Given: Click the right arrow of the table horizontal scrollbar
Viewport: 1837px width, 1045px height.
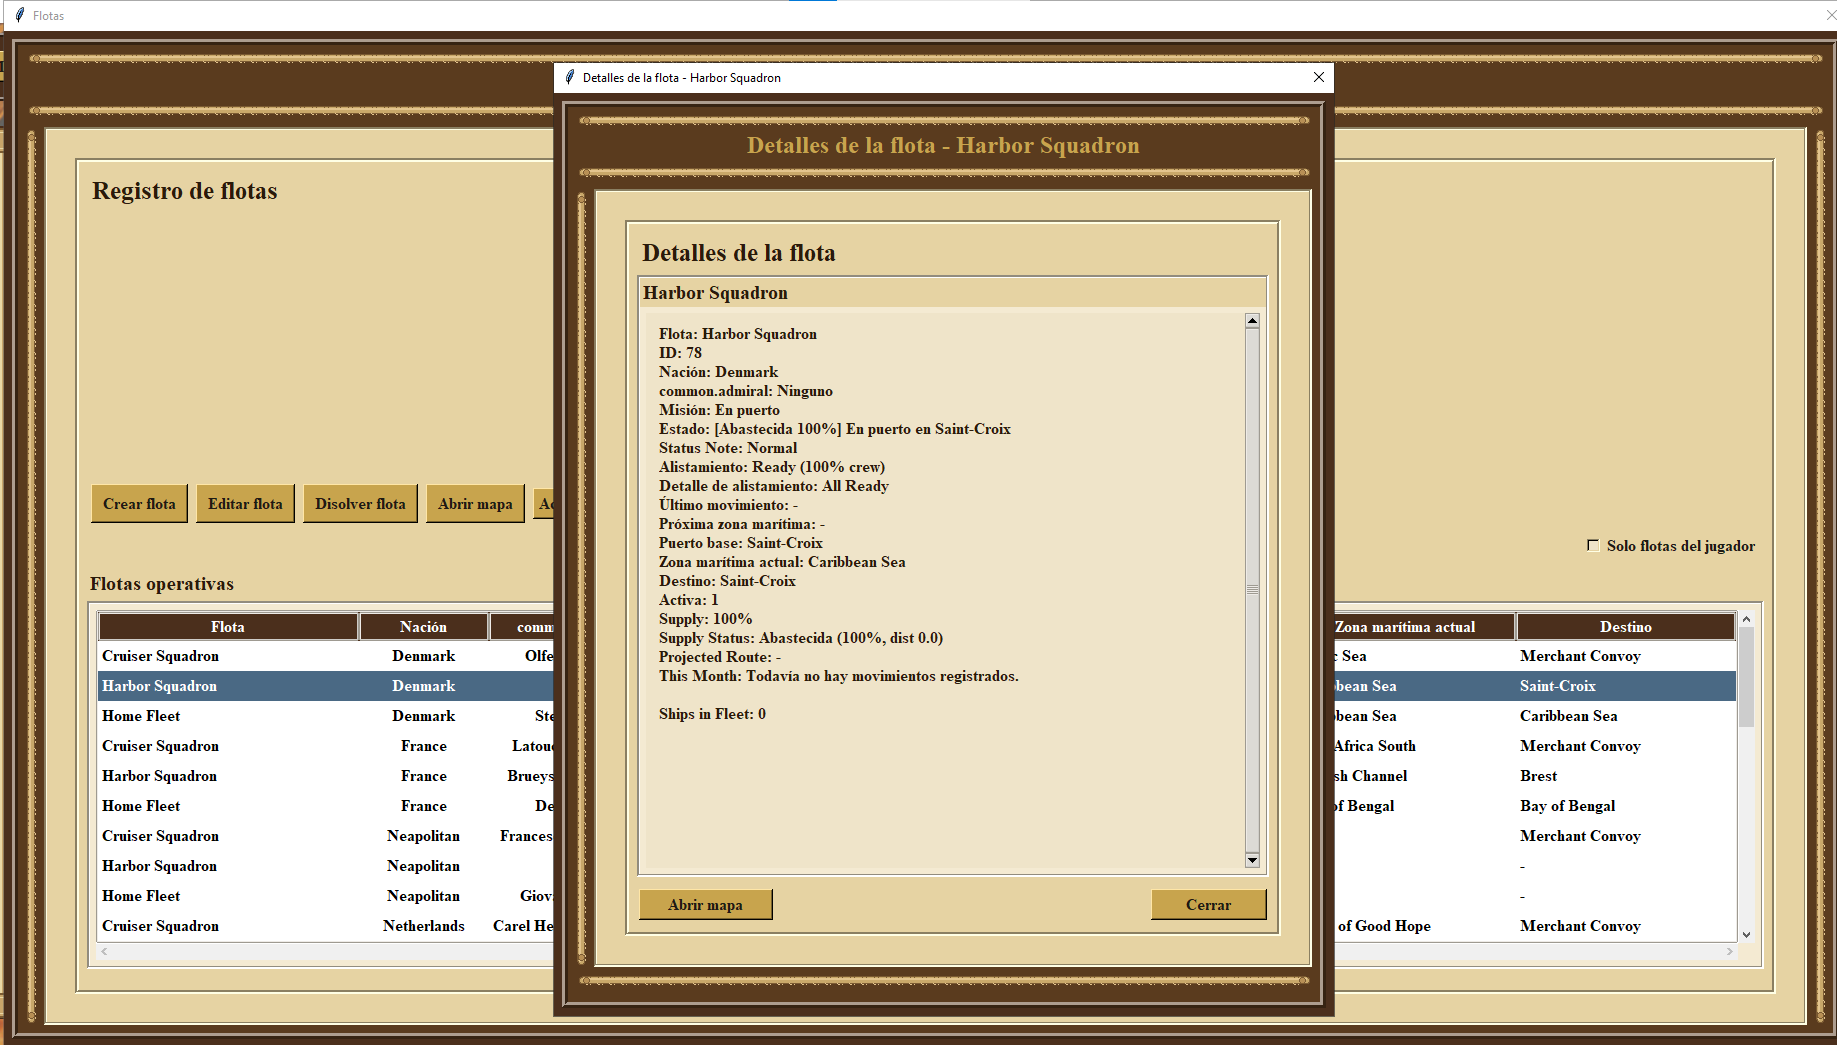Looking at the screenshot, I should tap(1730, 951).
